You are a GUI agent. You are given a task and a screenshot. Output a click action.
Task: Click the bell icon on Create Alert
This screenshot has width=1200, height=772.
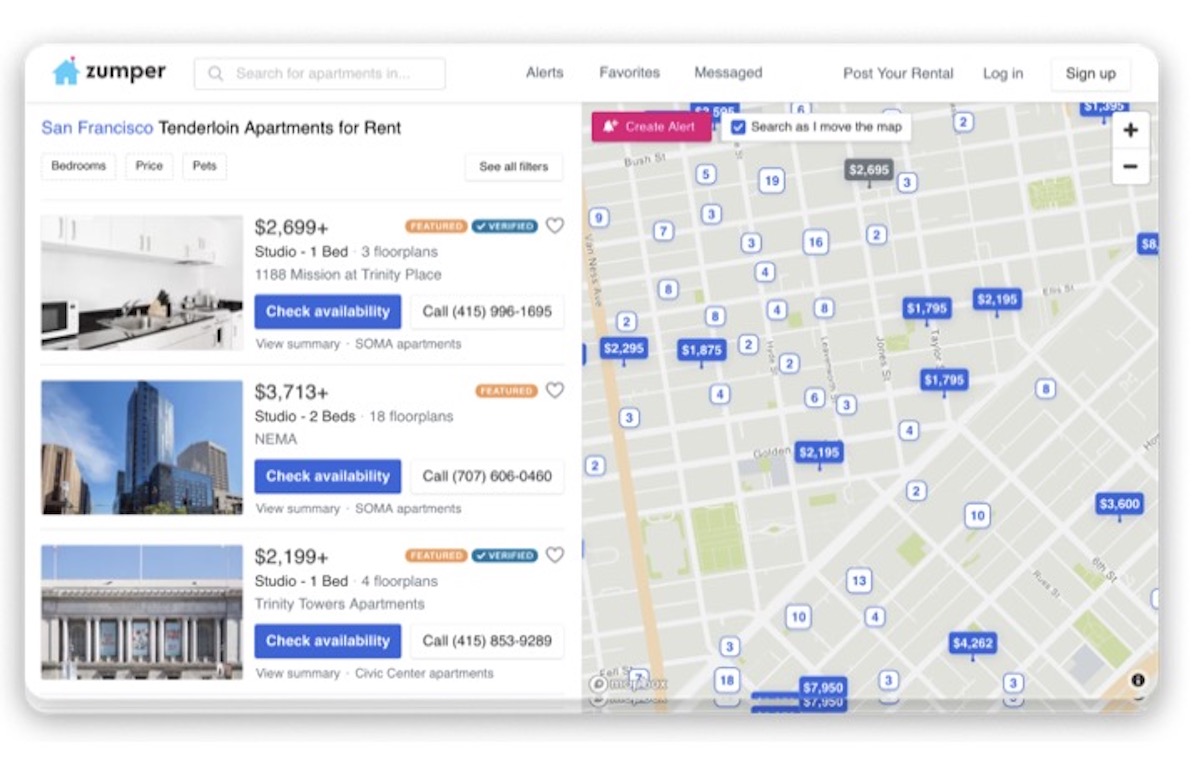608,126
